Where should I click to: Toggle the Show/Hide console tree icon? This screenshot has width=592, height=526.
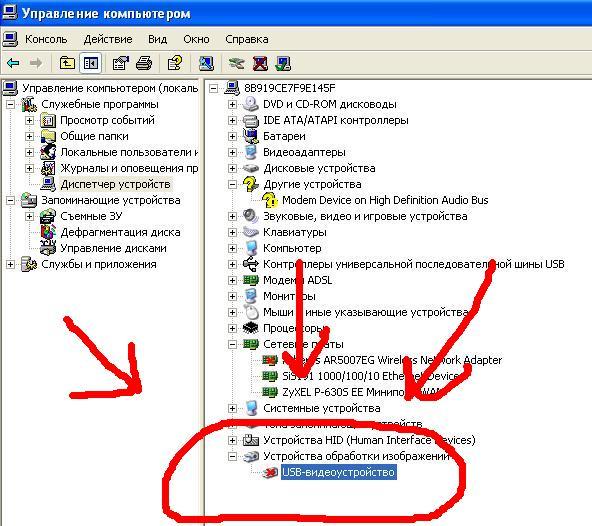(x=91, y=63)
